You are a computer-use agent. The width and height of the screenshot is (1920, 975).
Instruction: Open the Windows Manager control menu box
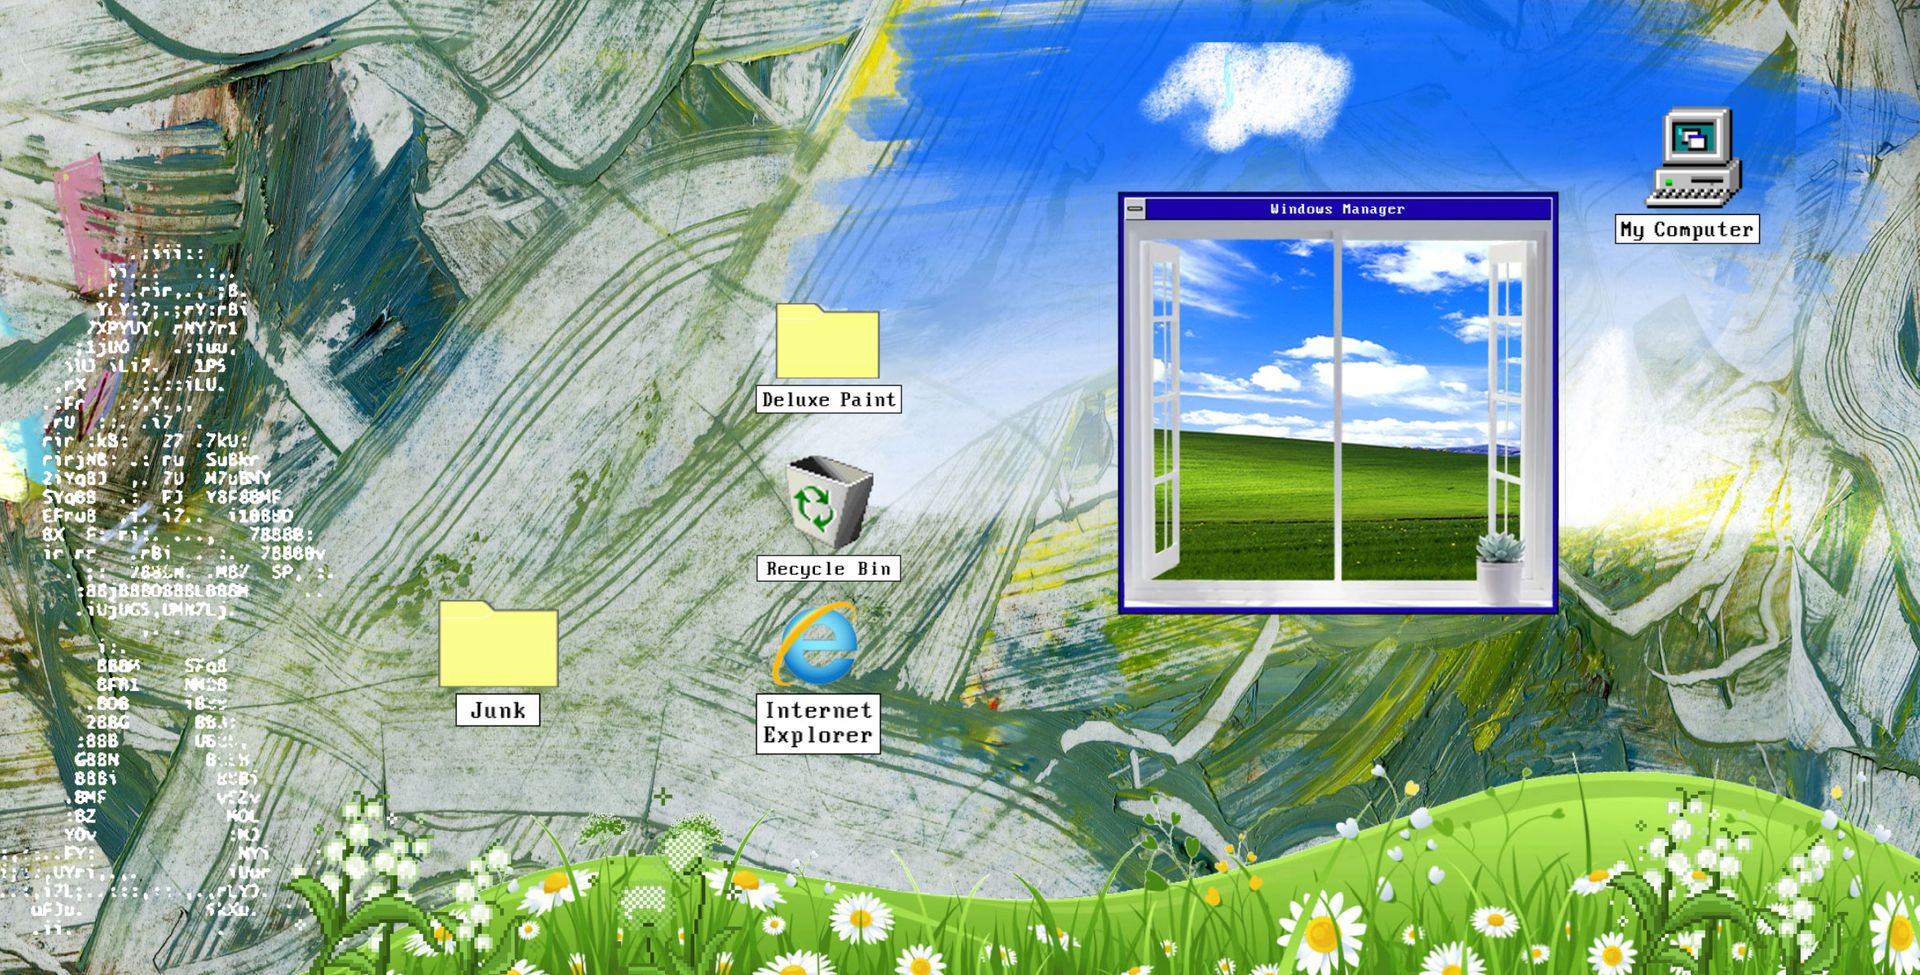tap(1135, 209)
